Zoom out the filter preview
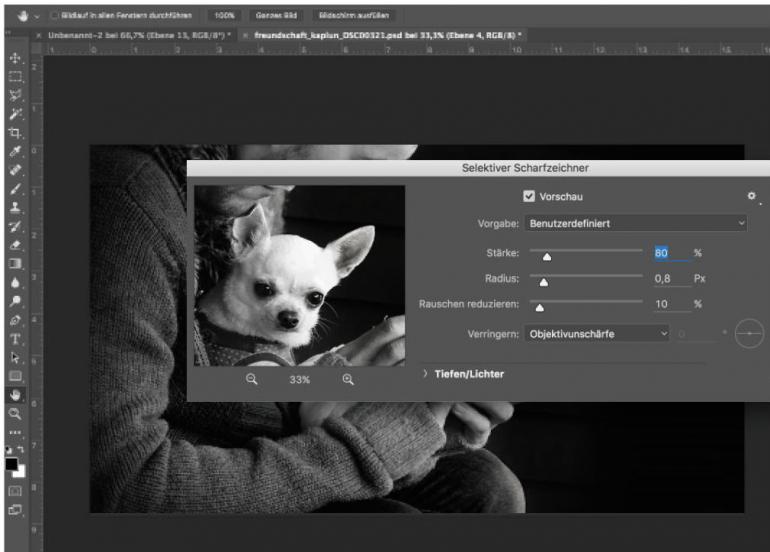 [251, 379]
